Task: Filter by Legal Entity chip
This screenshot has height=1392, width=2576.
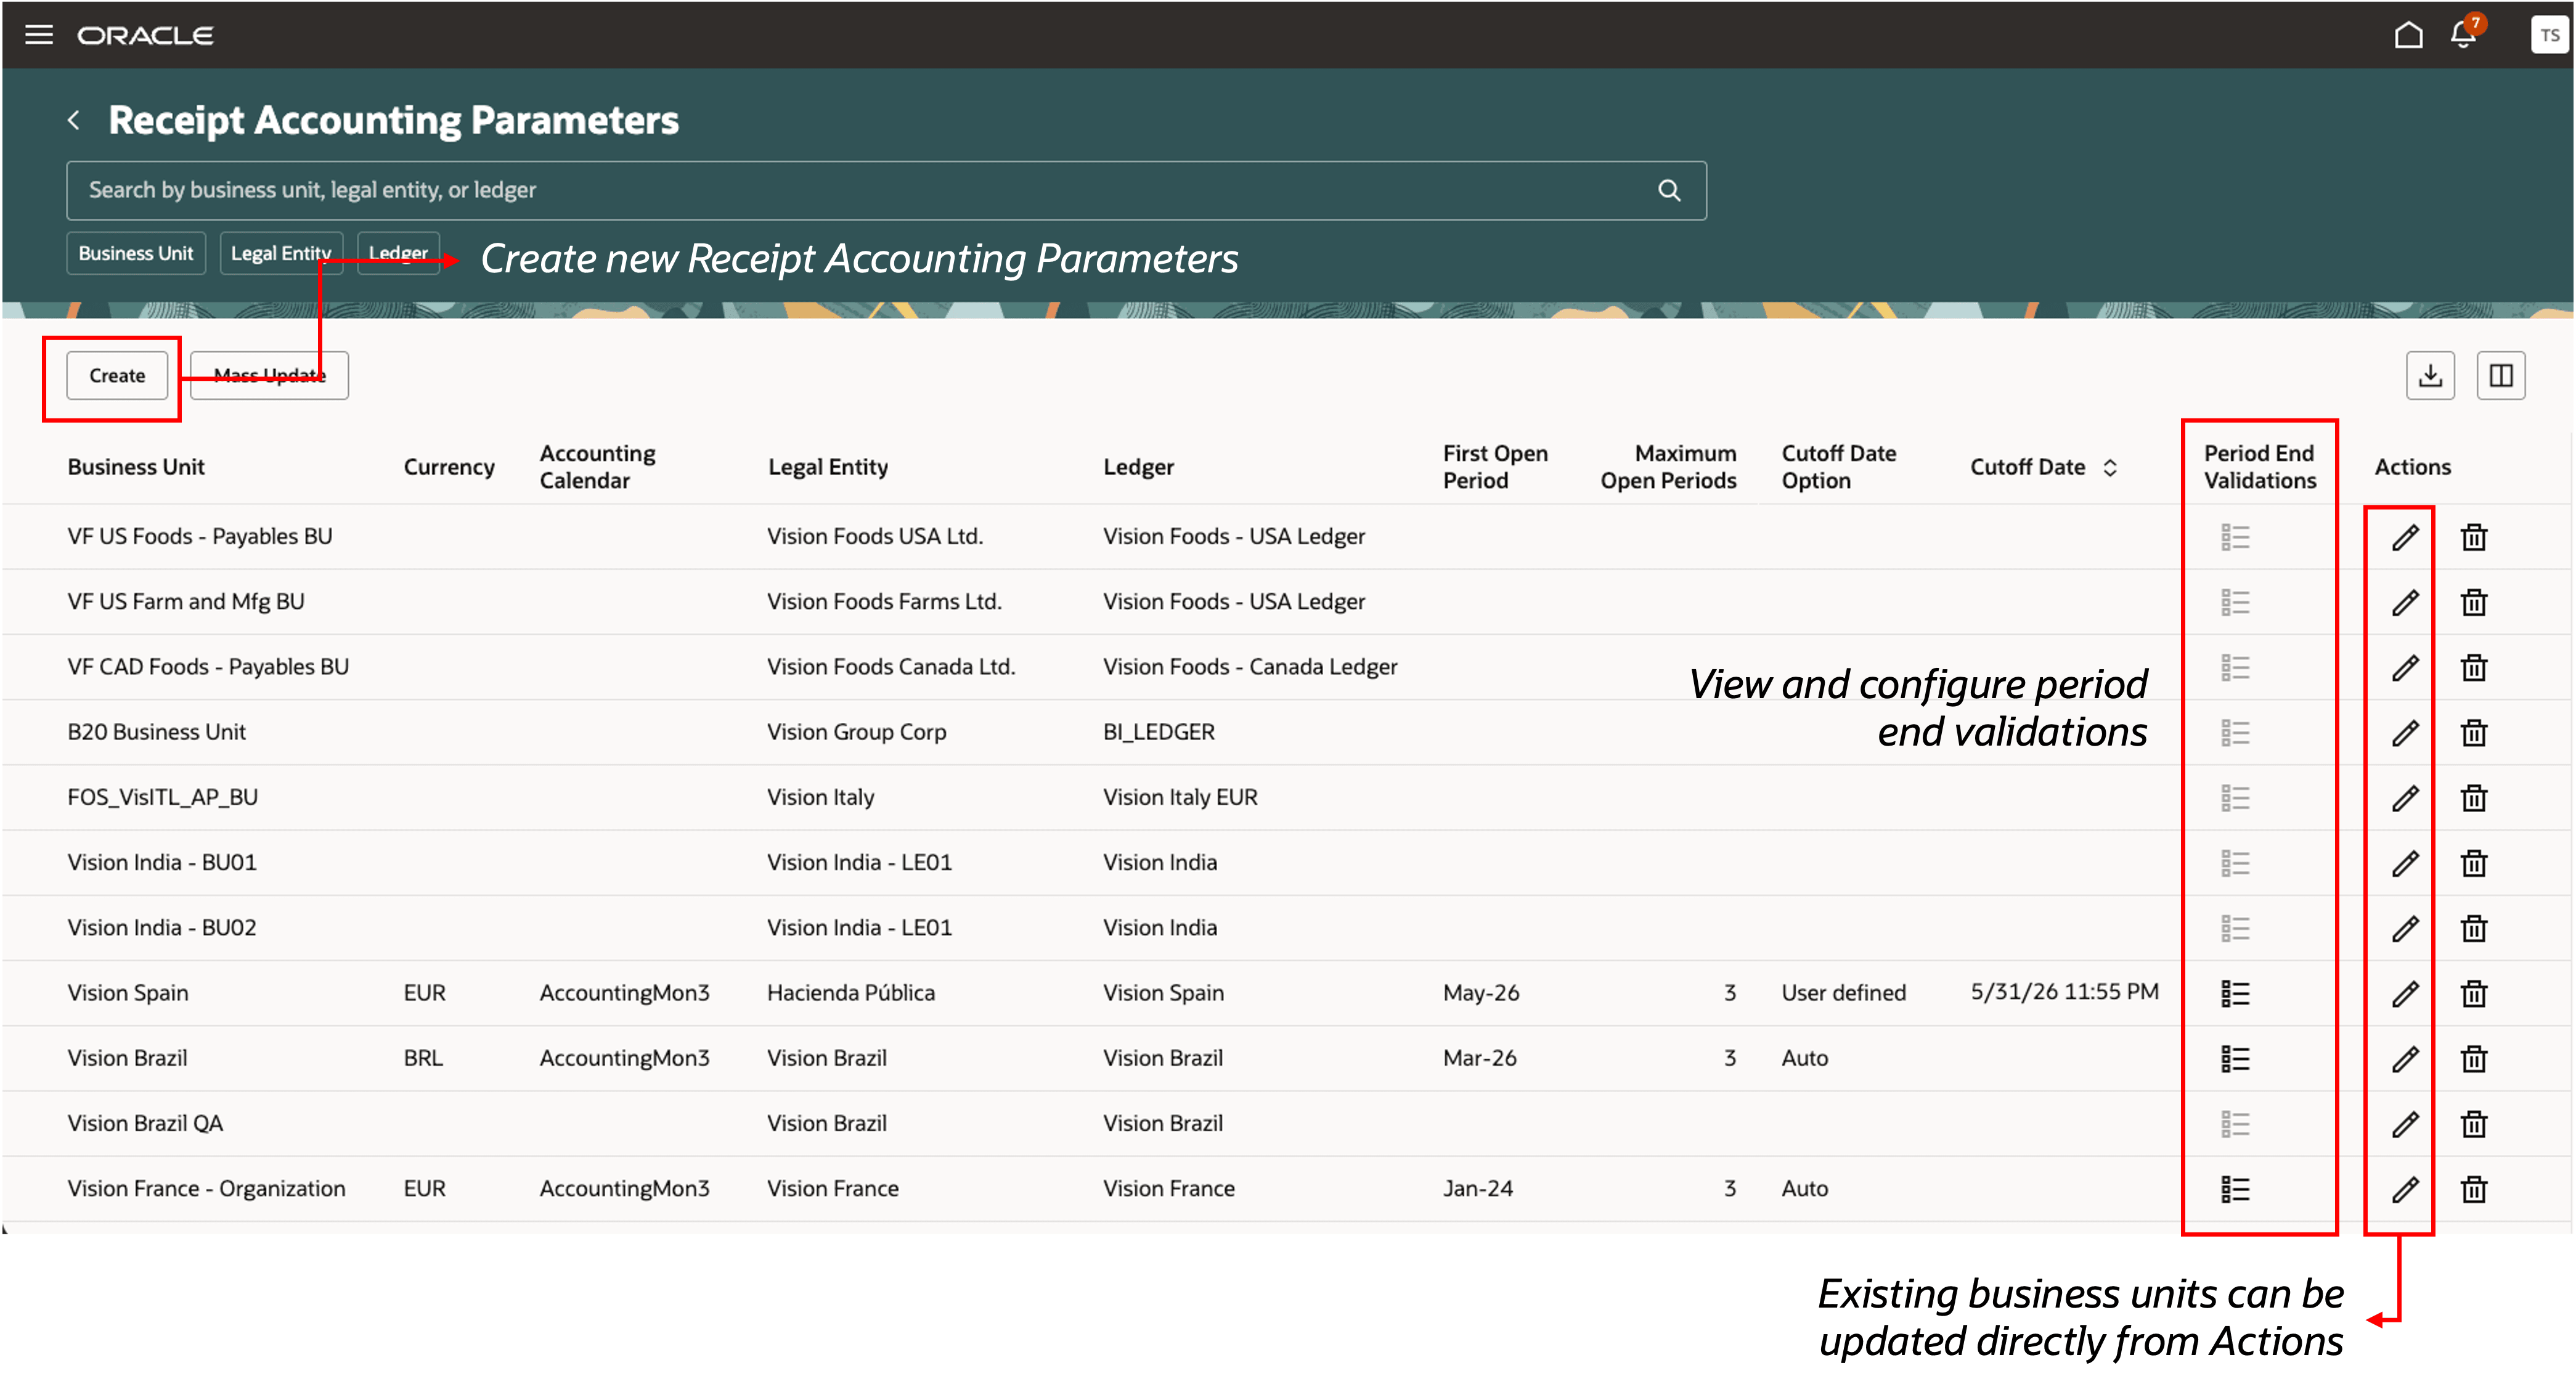Action: pyautogui.click(x=281, y=253)
